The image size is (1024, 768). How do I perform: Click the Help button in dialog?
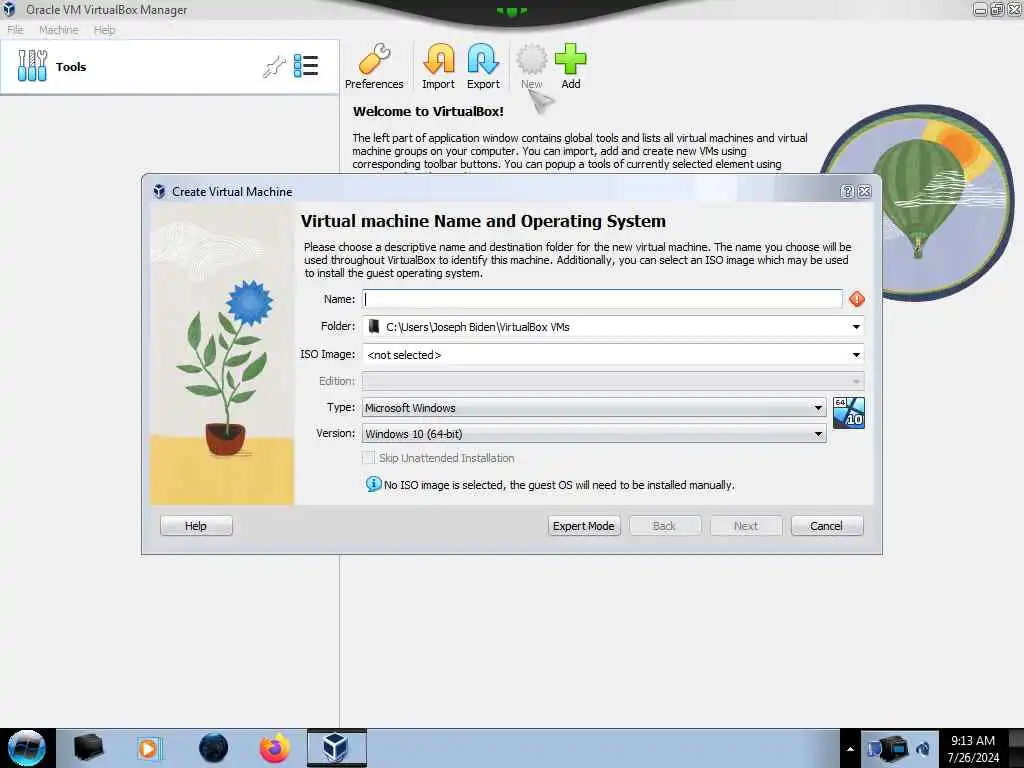tap(196, 526)
